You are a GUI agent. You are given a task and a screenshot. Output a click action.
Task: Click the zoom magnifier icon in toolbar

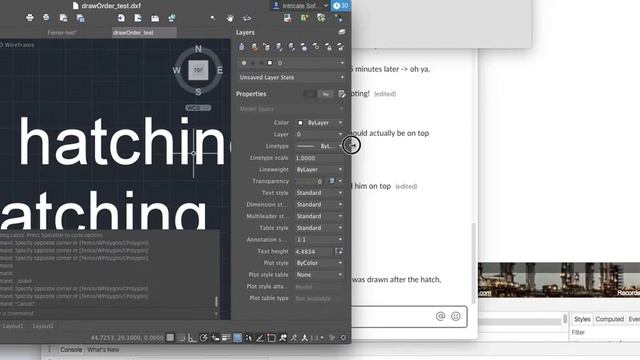[213, 18]
